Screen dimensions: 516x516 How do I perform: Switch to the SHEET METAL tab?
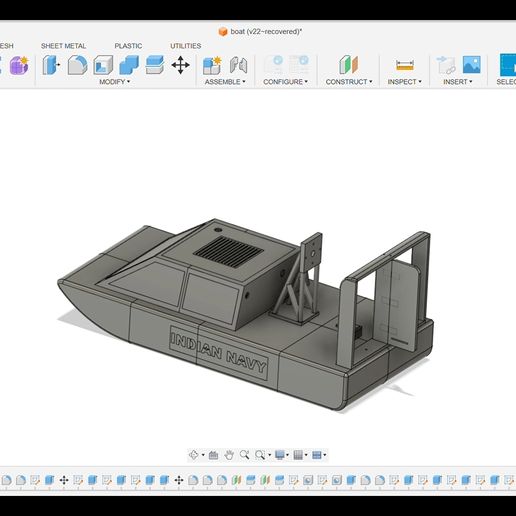pos(63,46)
